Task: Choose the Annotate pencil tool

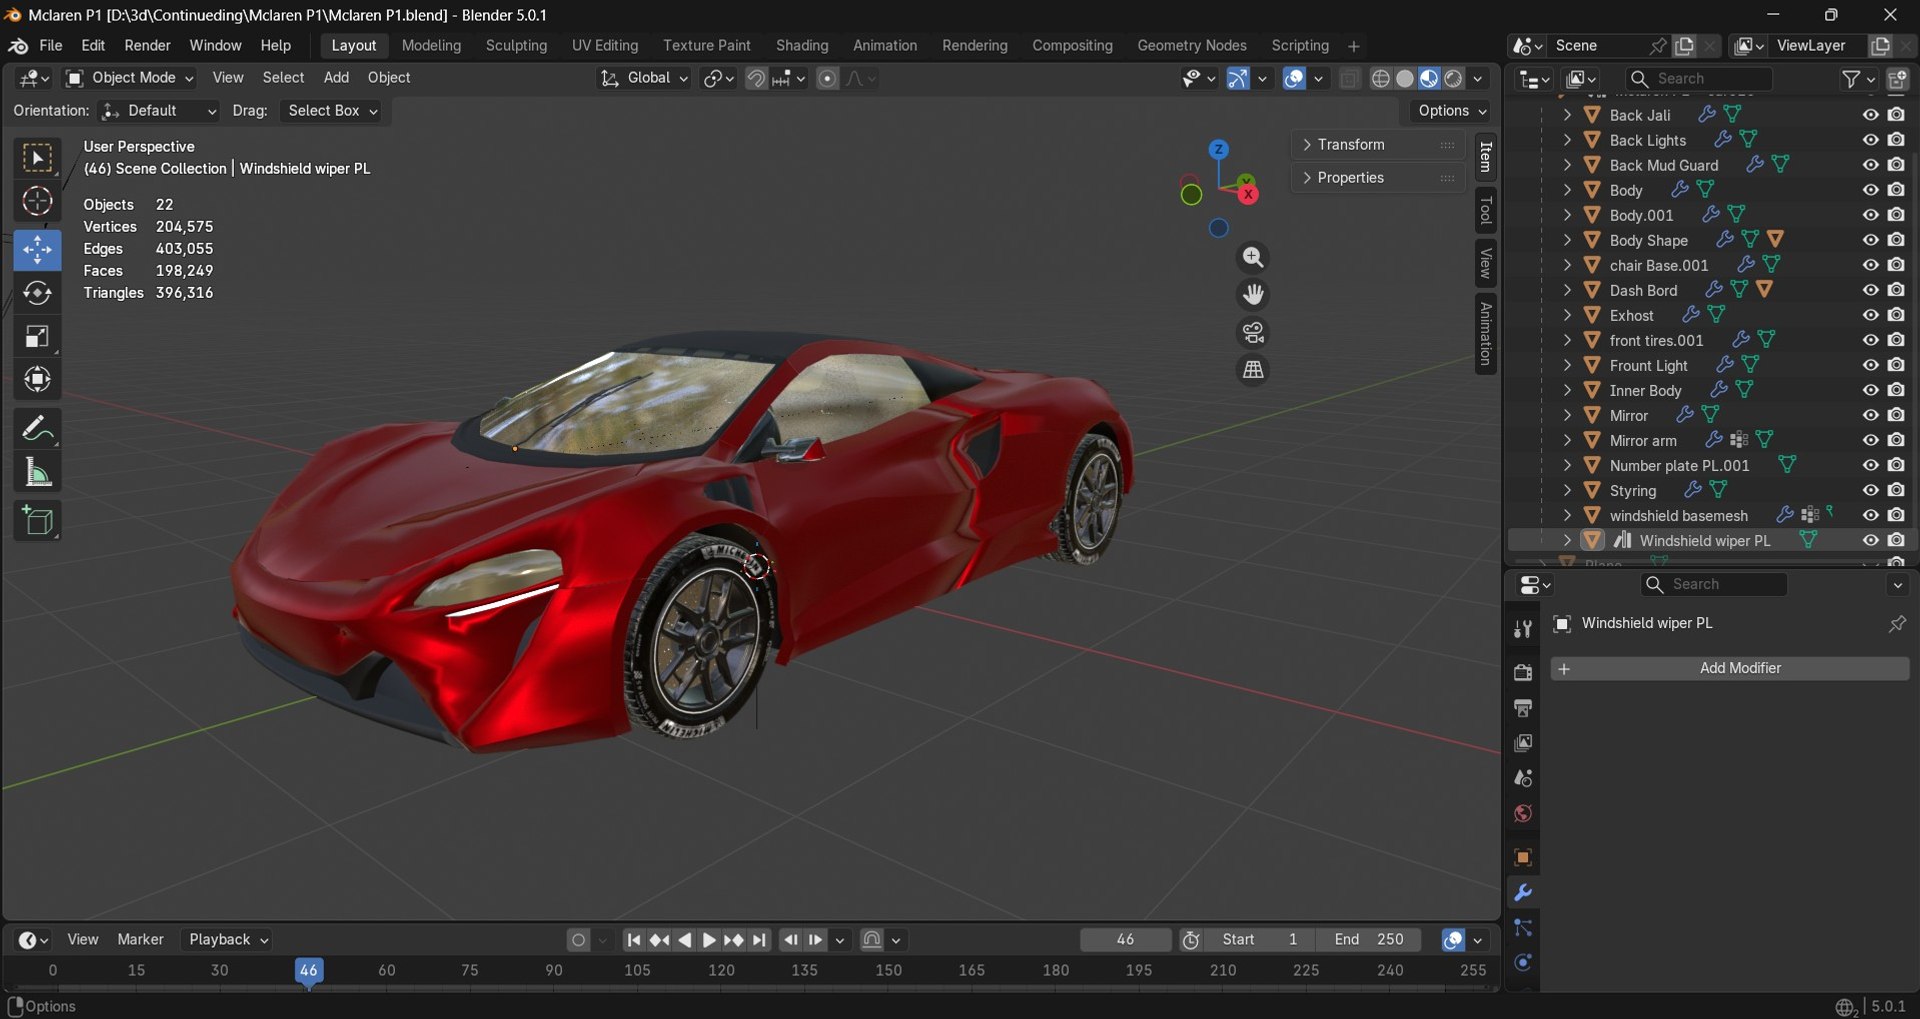Action: [37, 429]
